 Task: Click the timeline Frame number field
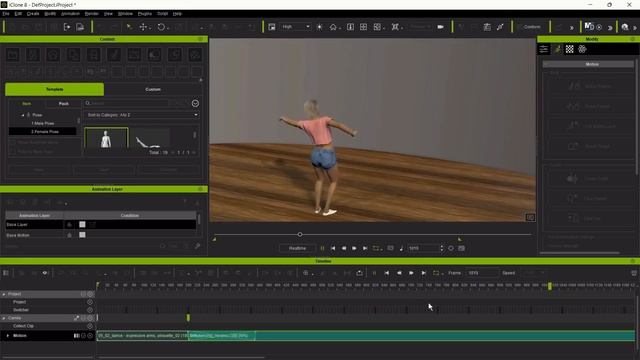(x=482, y=273)
